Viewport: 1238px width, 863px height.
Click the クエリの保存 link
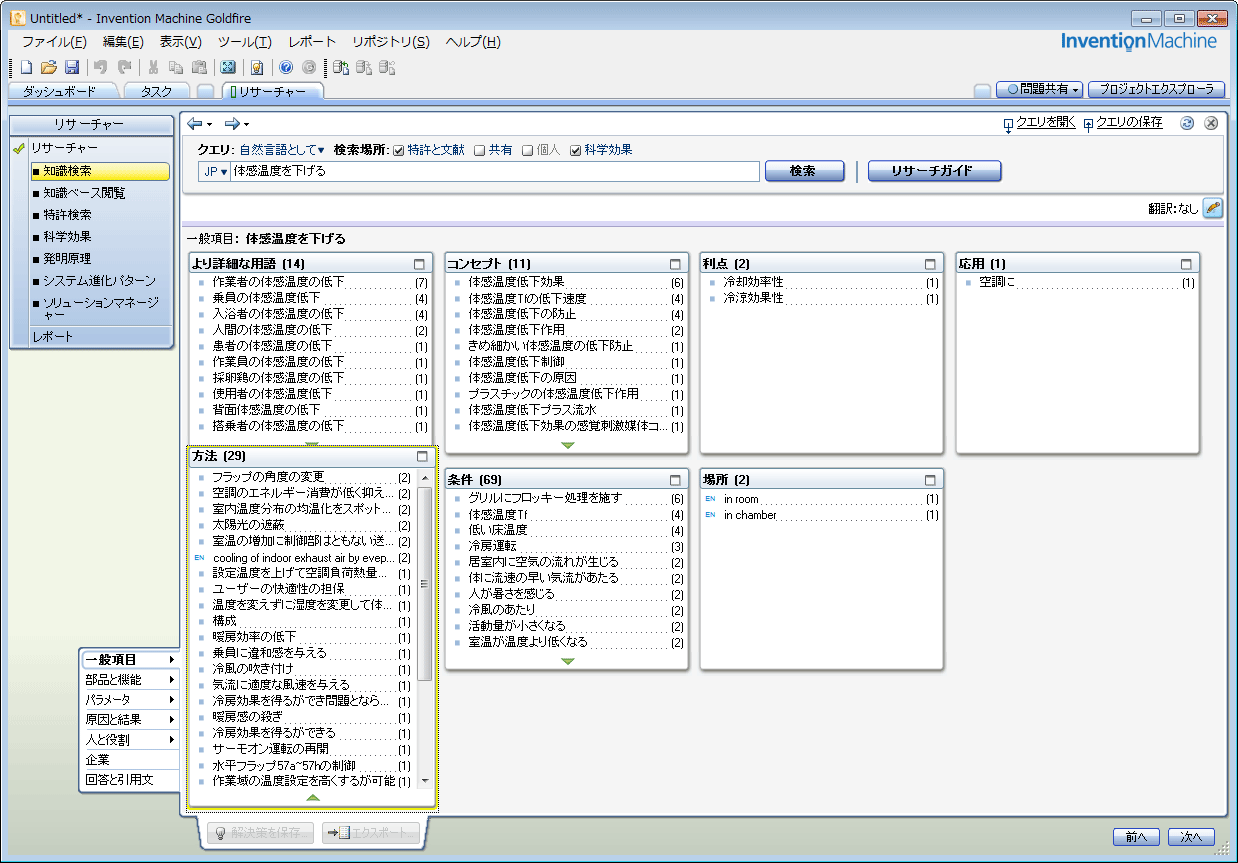click(1129, 122)
